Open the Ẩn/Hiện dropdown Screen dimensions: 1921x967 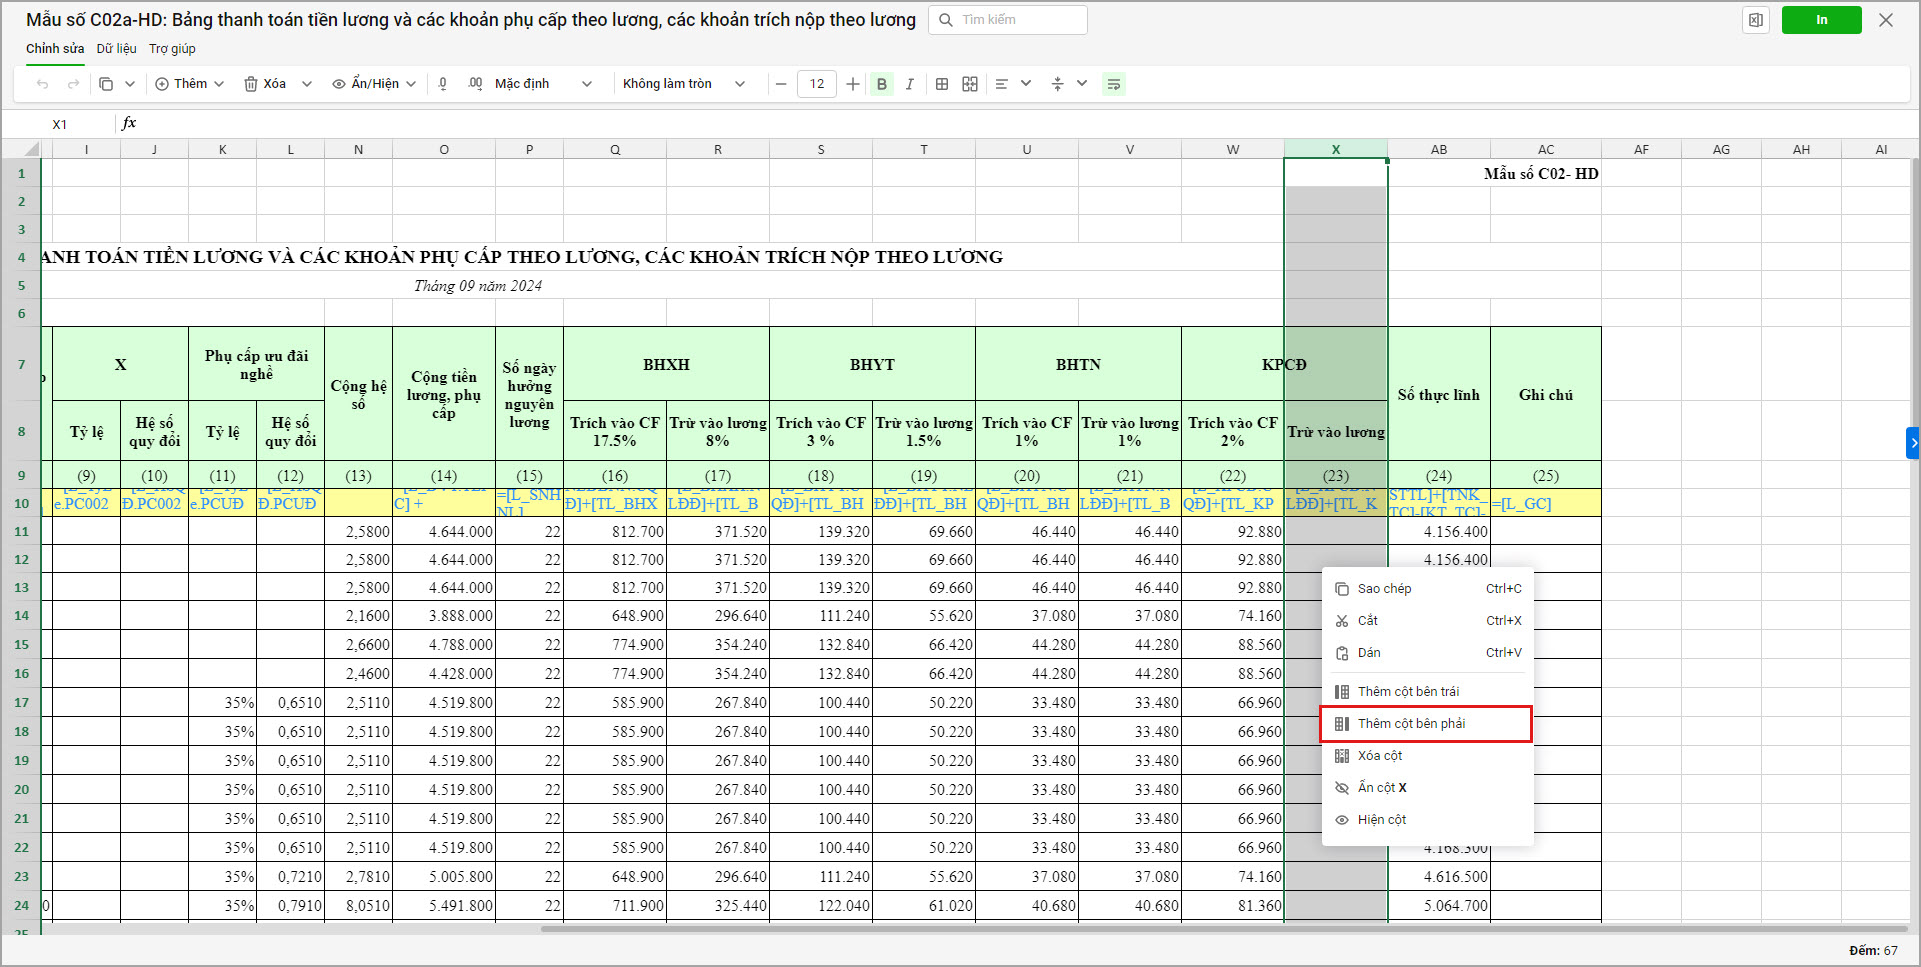click(x=374, y=84)
